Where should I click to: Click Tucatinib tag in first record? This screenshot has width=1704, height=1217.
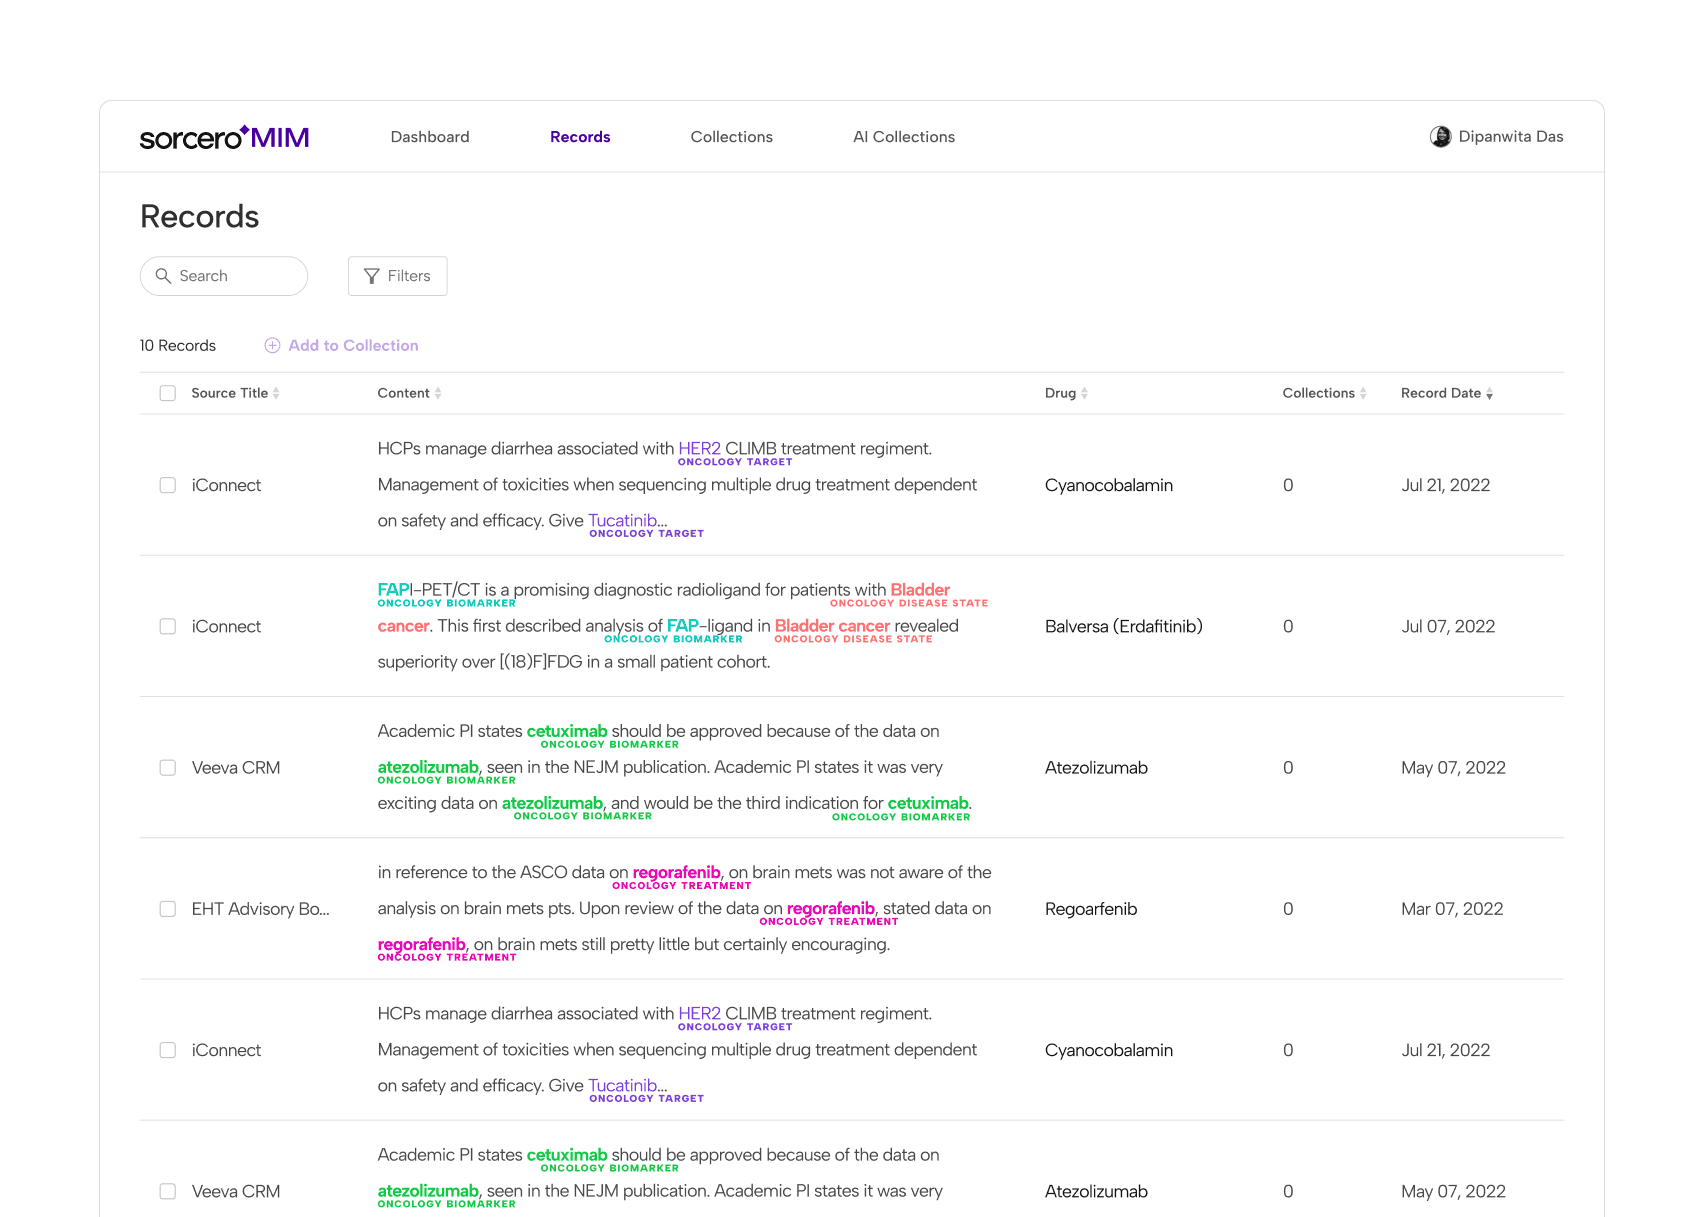(622, 521)
